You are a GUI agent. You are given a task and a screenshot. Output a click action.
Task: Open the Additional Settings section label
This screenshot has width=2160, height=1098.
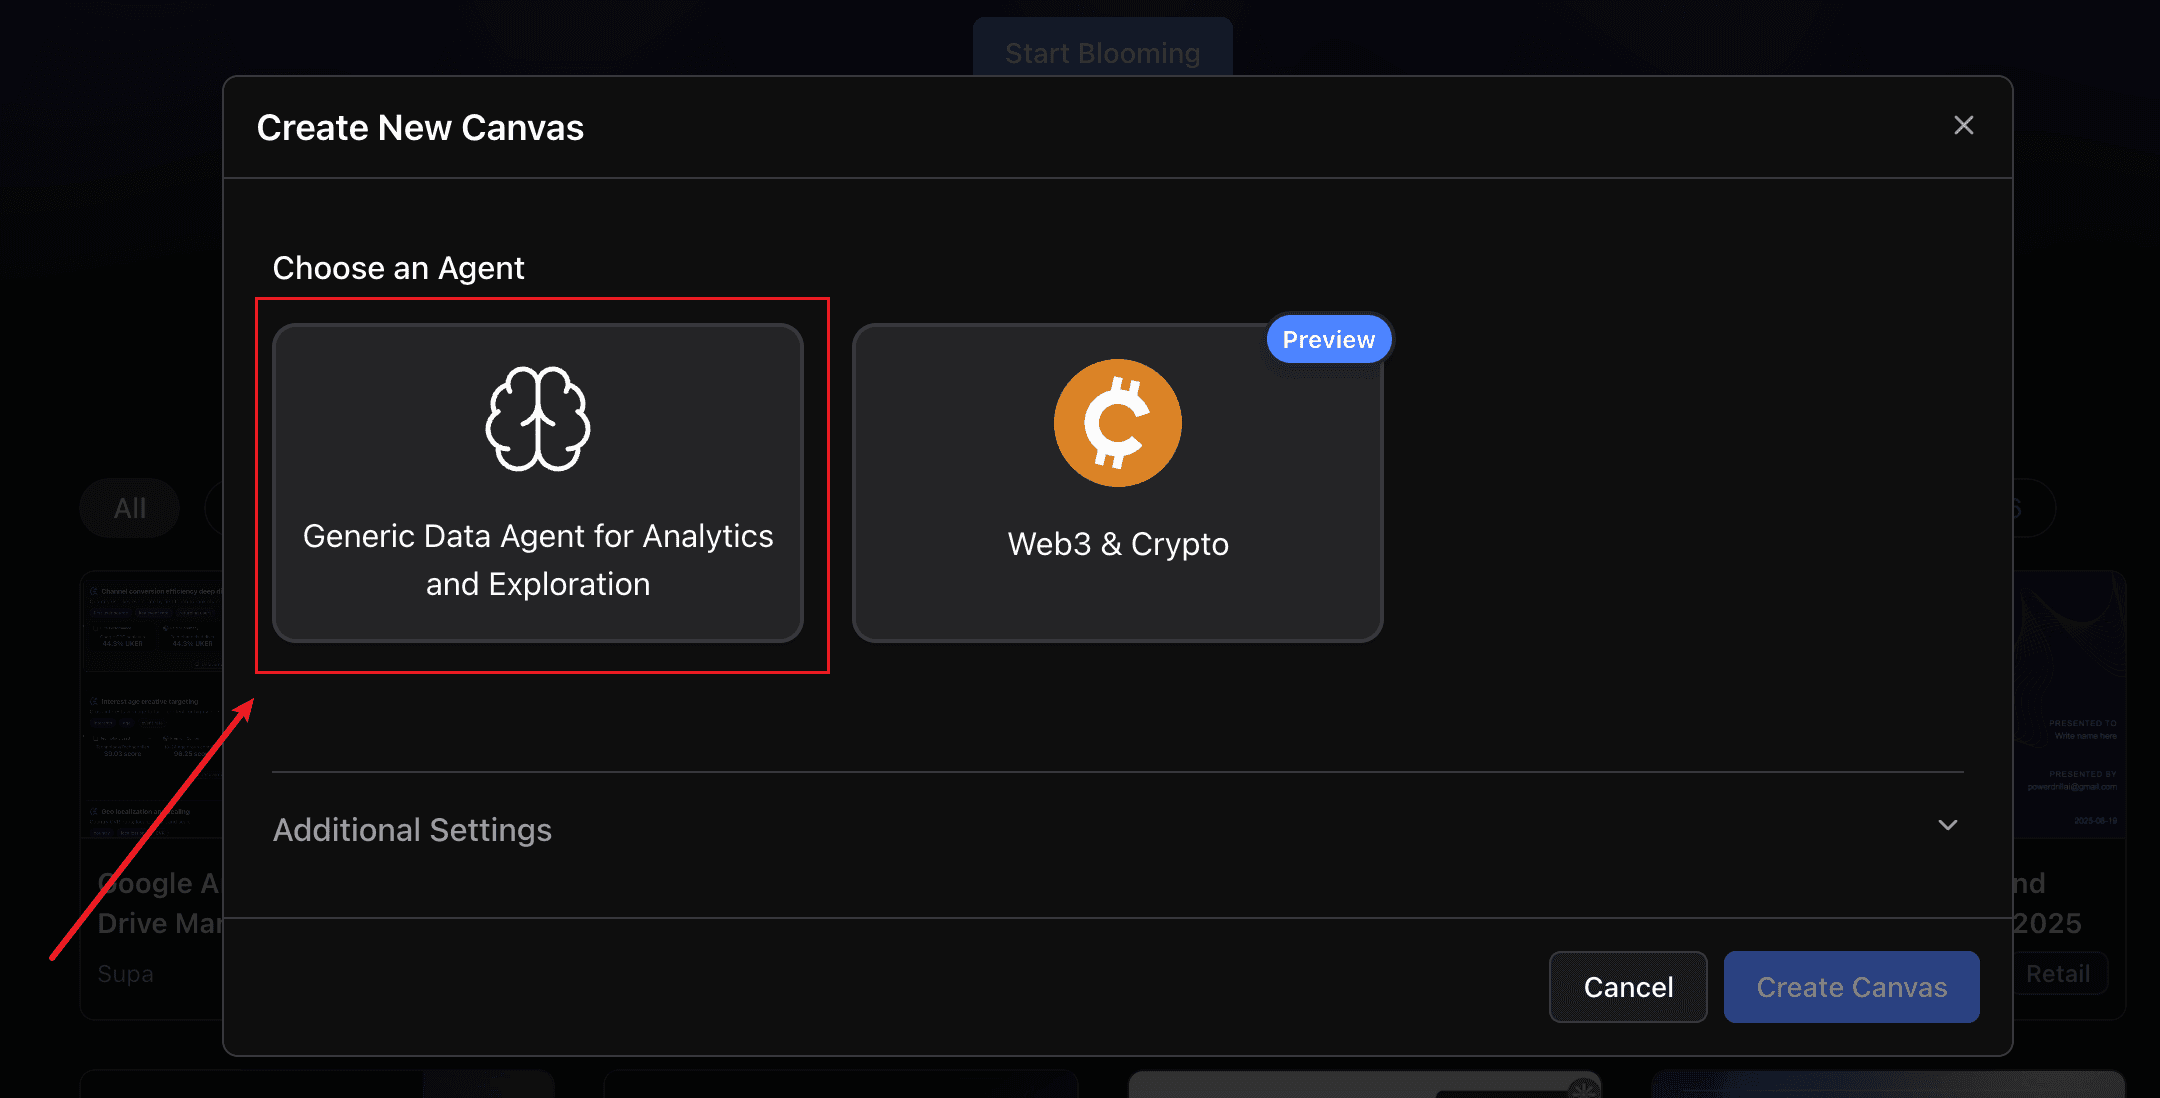pyautogui.click(x=412, y=830)
